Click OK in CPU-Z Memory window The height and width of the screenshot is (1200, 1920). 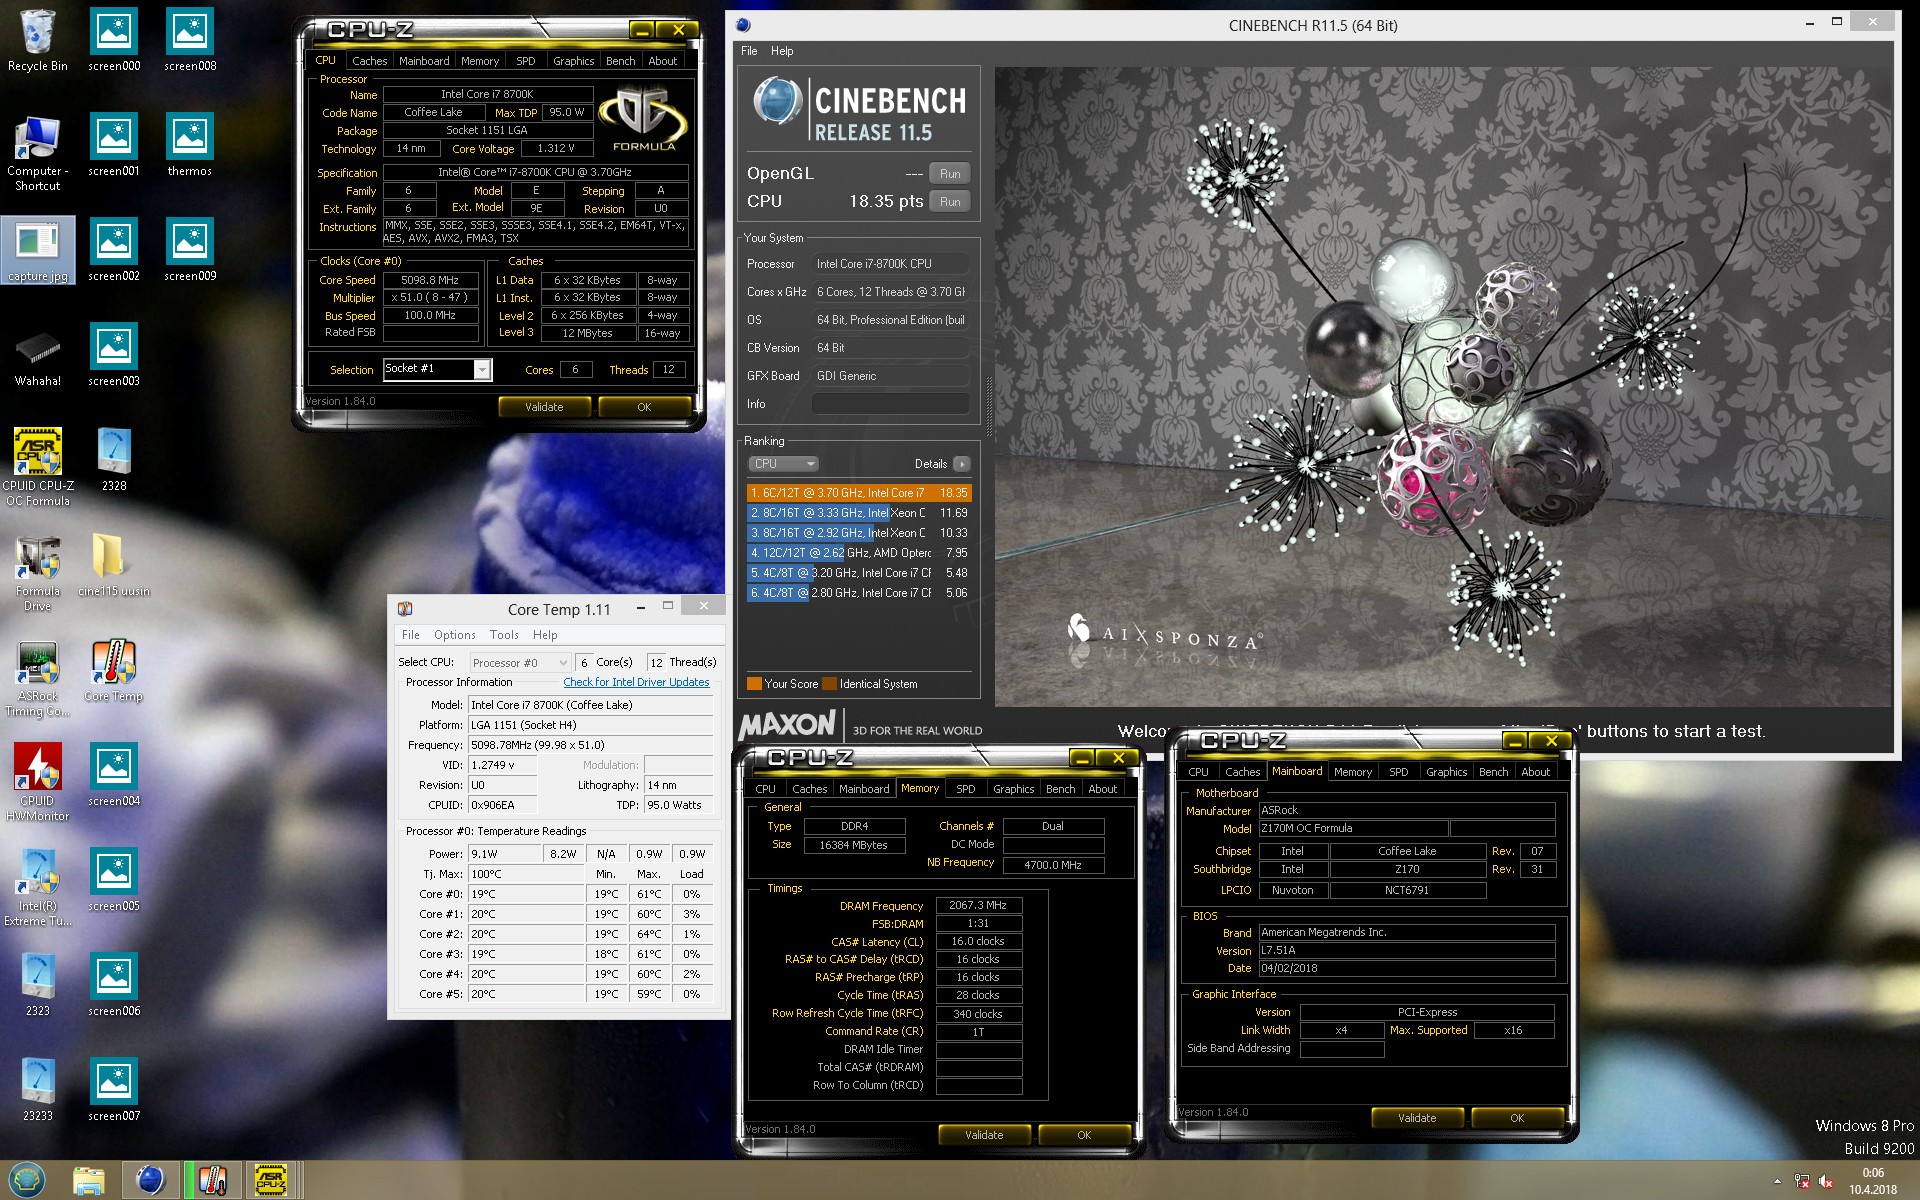(x=1084, y=1135)
